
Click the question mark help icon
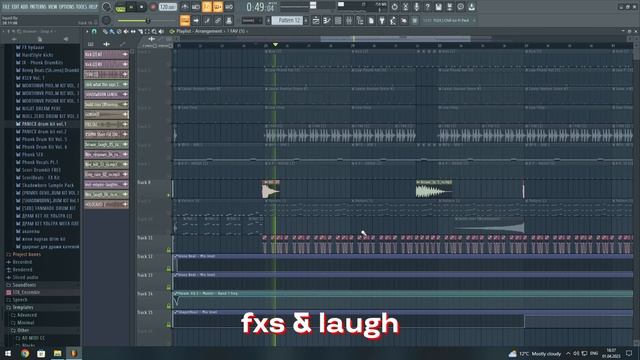tap(427, 7)
